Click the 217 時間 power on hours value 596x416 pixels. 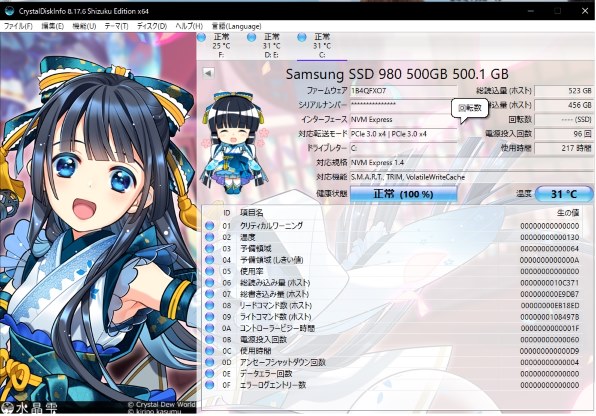click(564, 148)
